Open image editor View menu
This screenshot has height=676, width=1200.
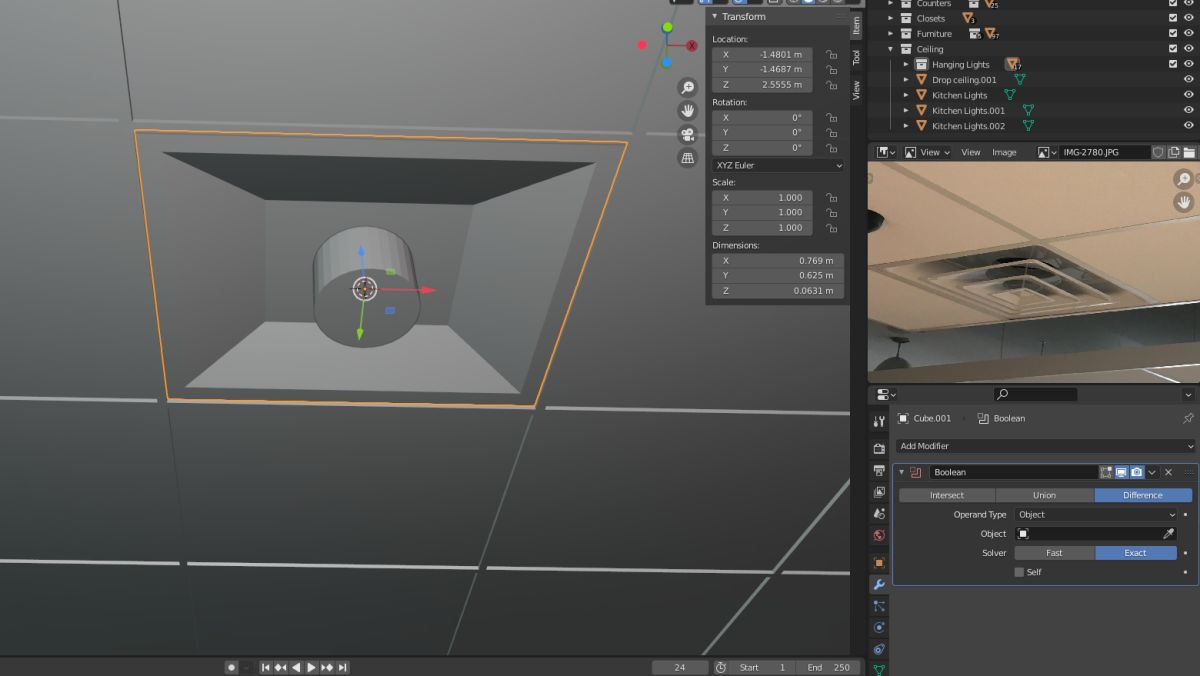click(x=971, y=152)
